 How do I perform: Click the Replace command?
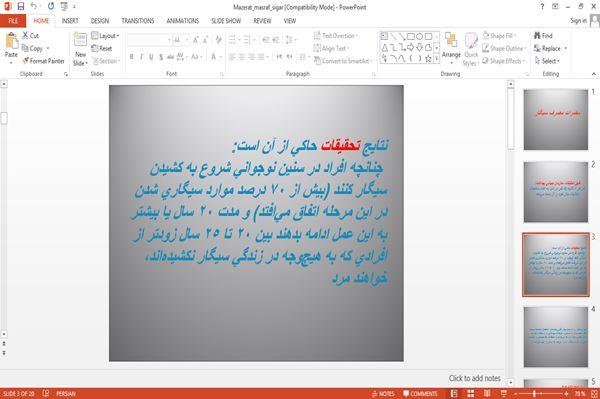(547, 48)
